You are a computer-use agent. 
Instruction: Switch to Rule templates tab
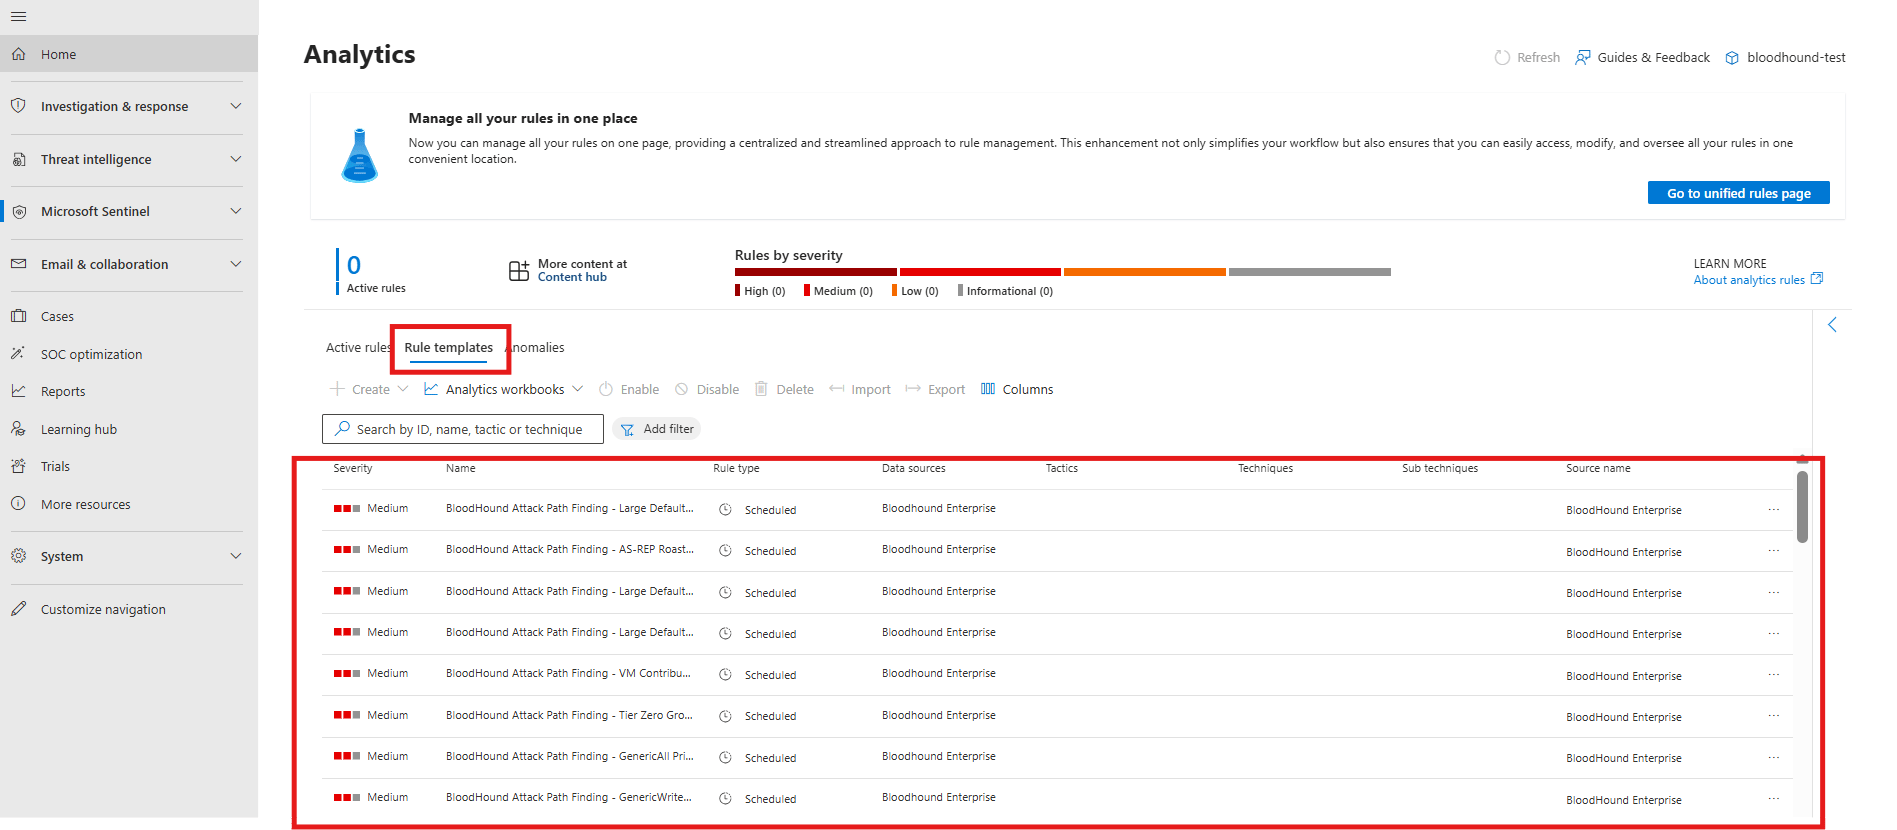point(449,347)
